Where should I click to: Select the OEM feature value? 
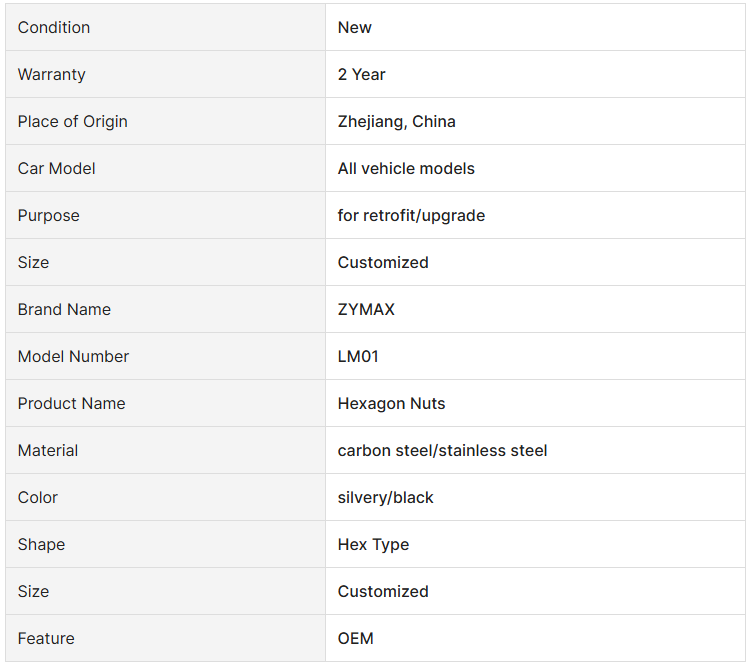point(355,638)
